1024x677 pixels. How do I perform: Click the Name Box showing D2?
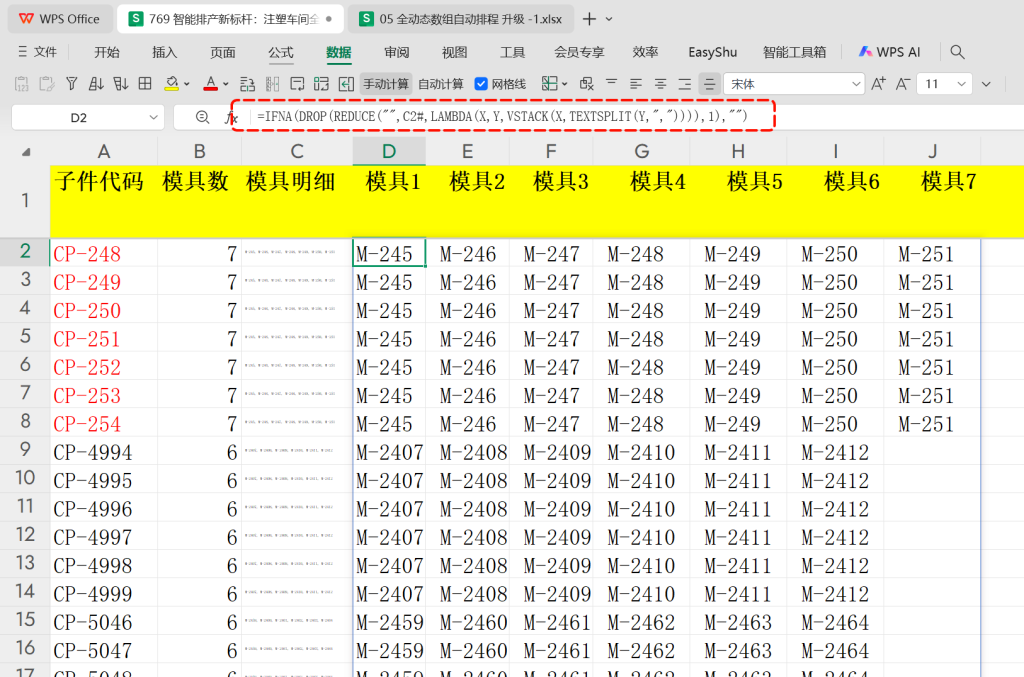[78, 118]
